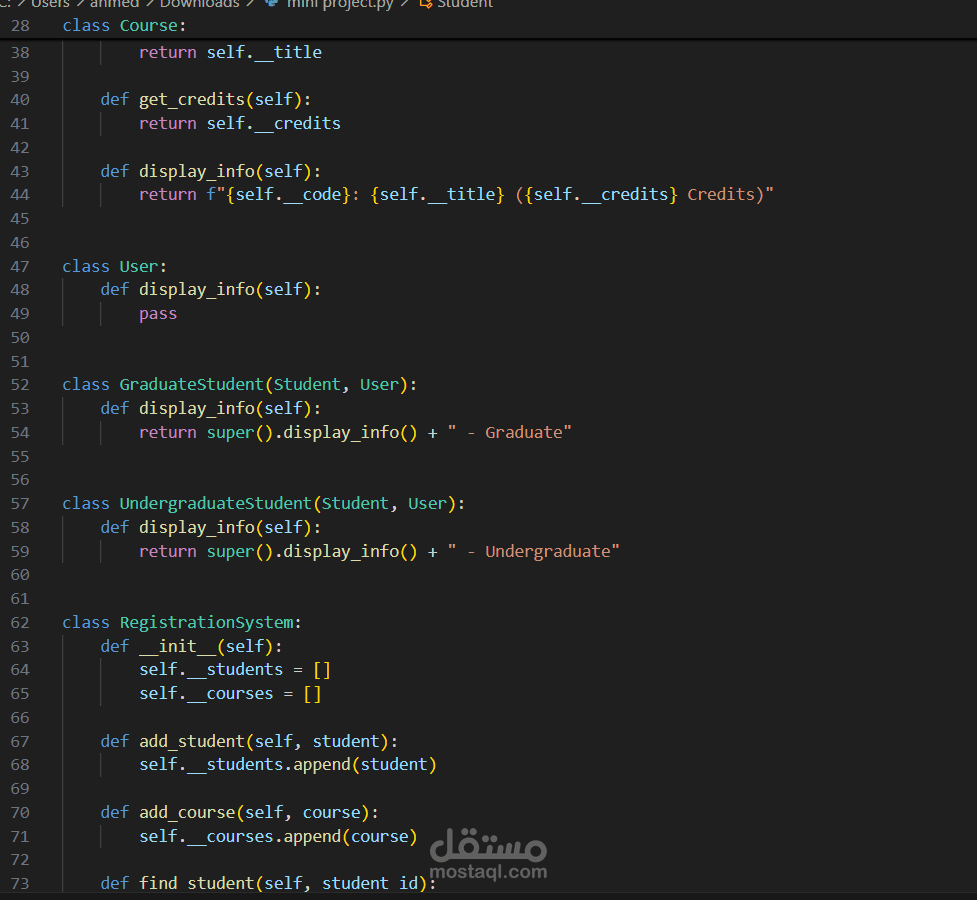
Task: Click User base class on line 57
Action: click(x=427, y=504)
